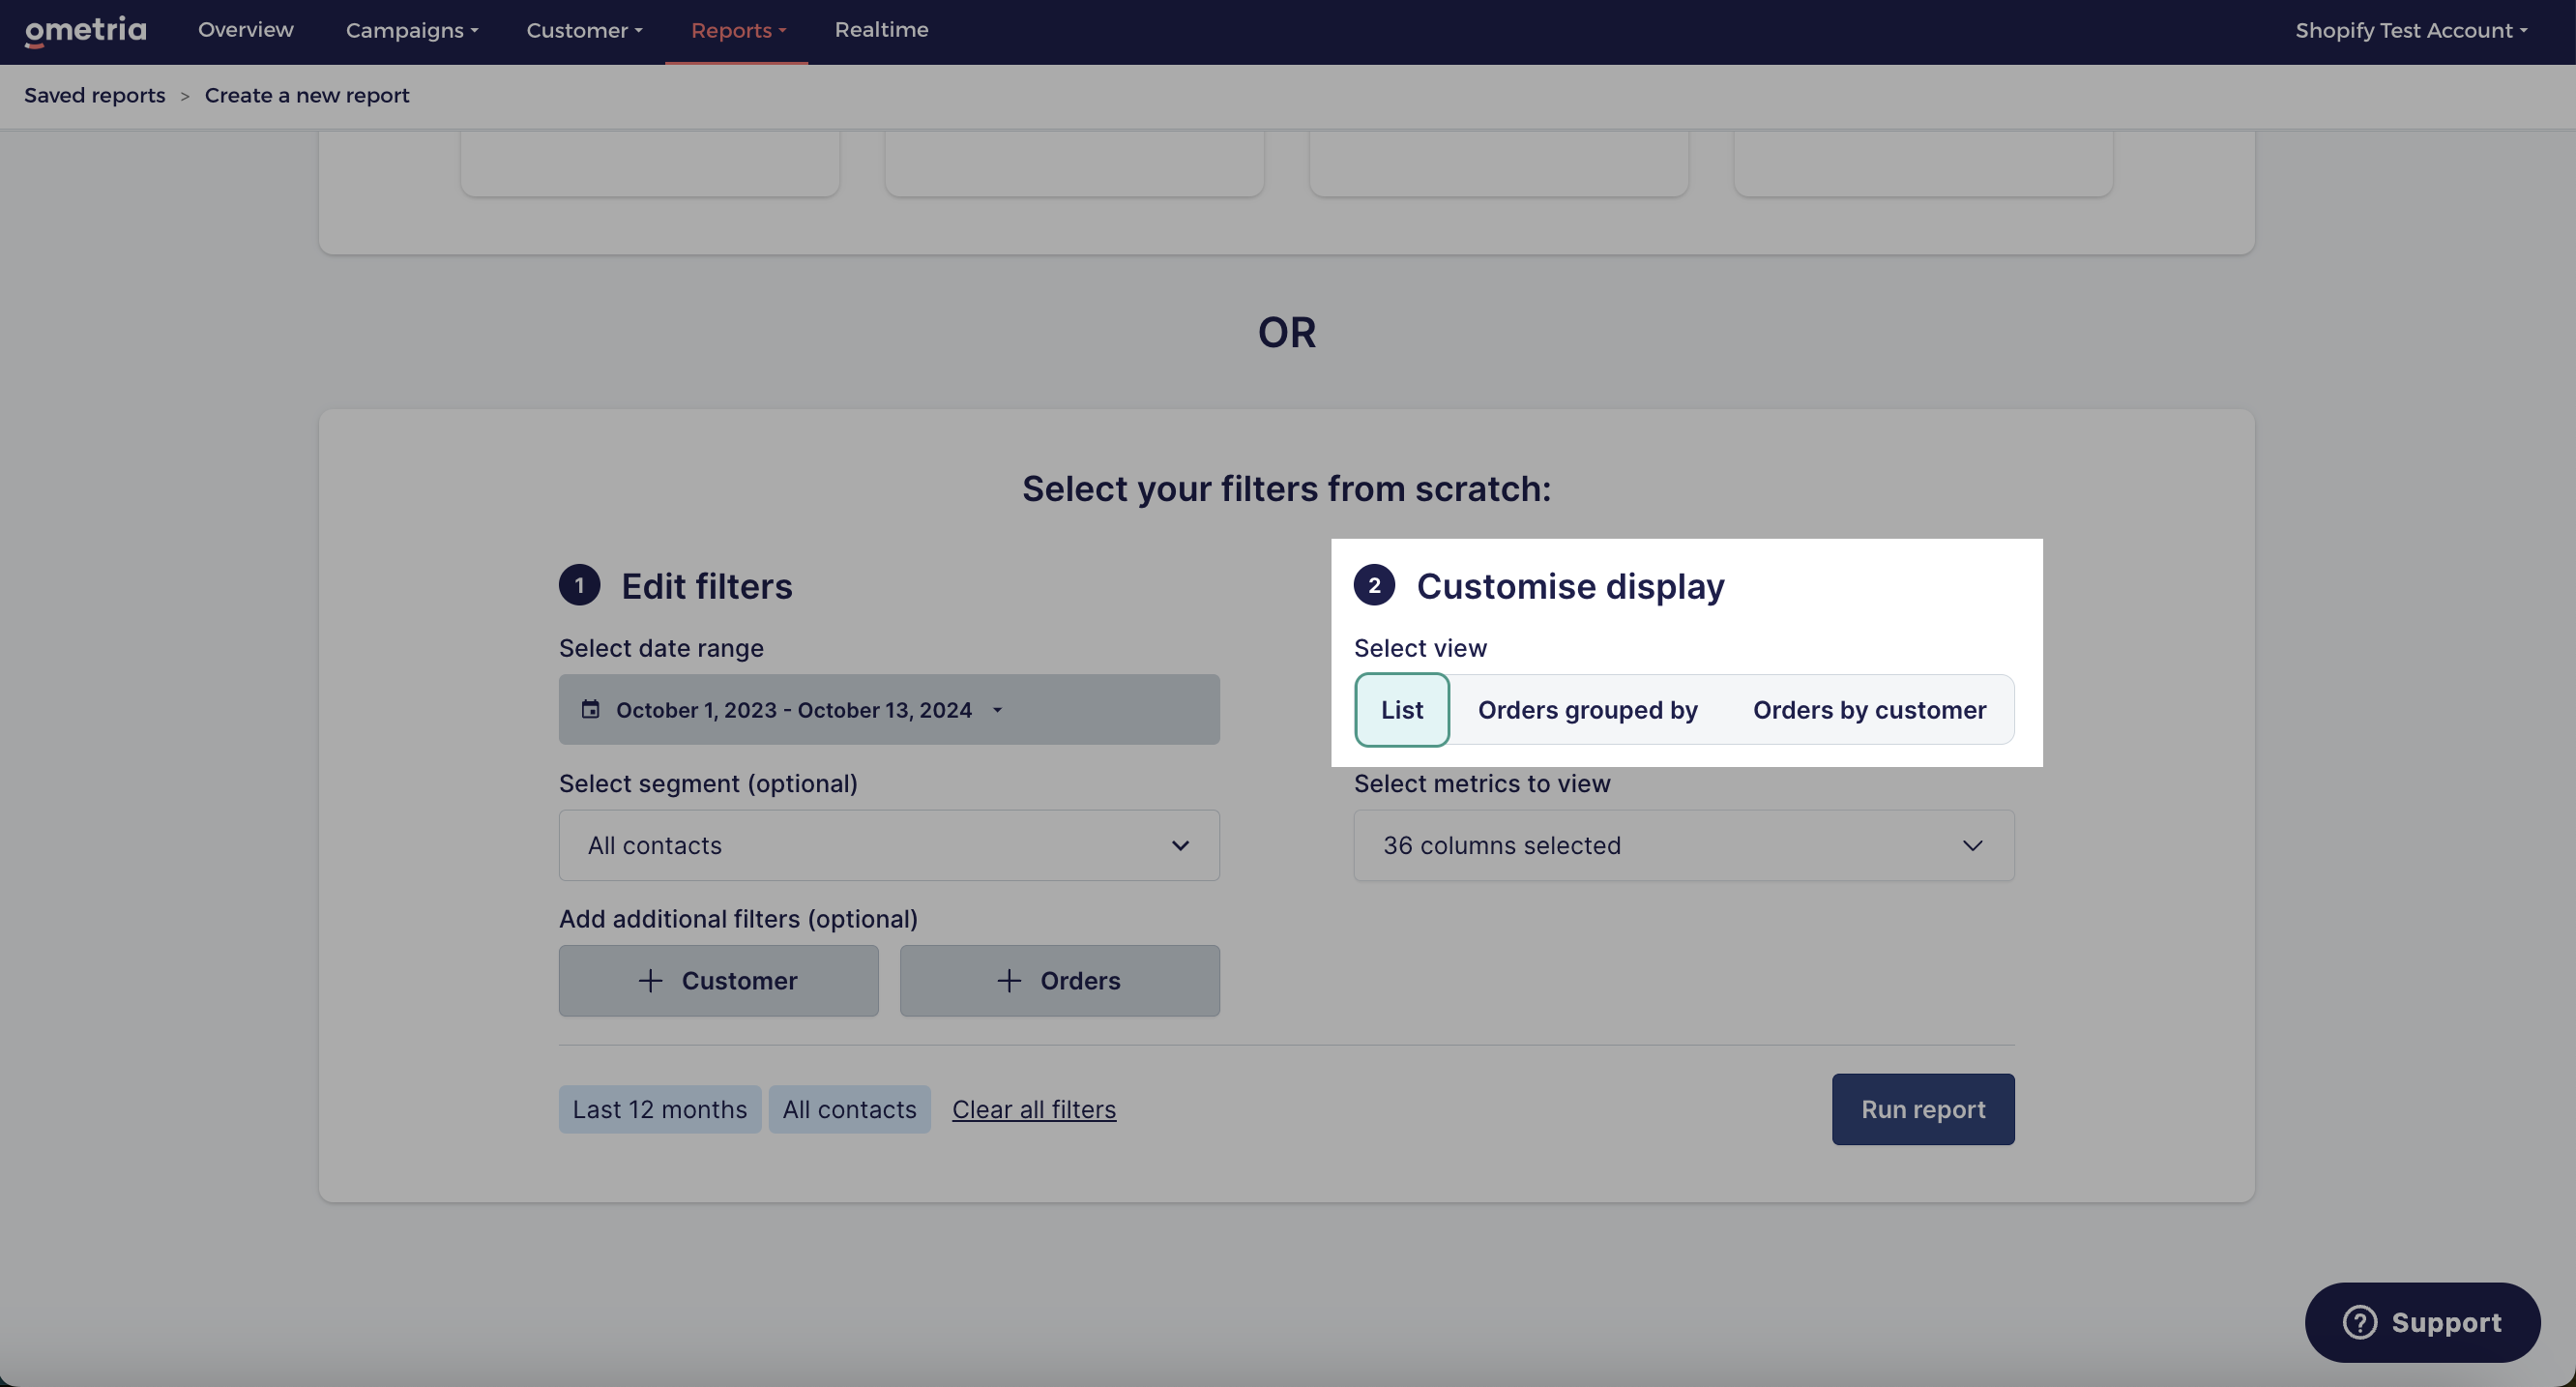2576x1387 pixels.
Task: Open the 36 columns selected dropdown
Action: click(1683, 845)
